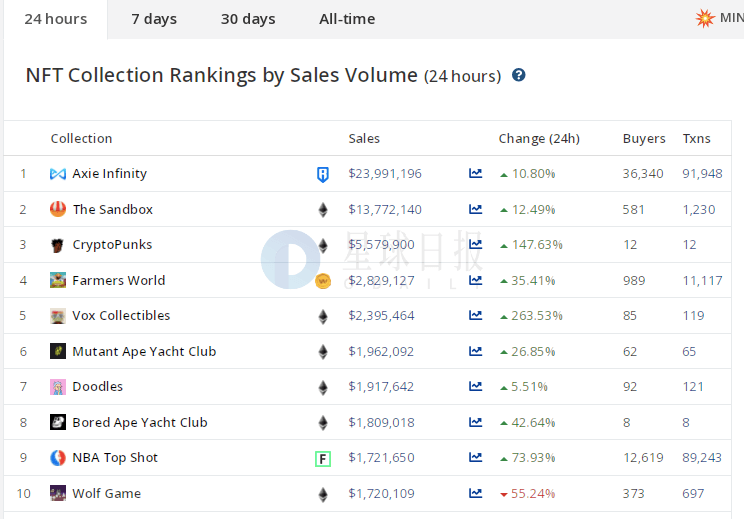Open the sales chart icon for Wolf Game
Image resolution: width=744 pixels, height=519 pixels.
pos(475,493)
